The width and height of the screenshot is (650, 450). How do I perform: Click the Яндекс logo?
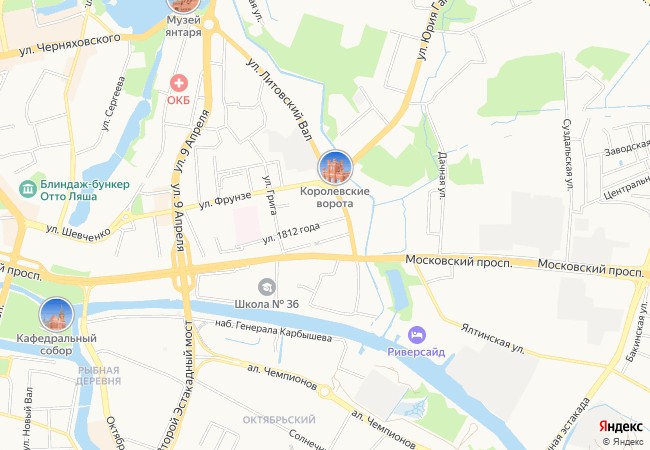tap(621, 426)
